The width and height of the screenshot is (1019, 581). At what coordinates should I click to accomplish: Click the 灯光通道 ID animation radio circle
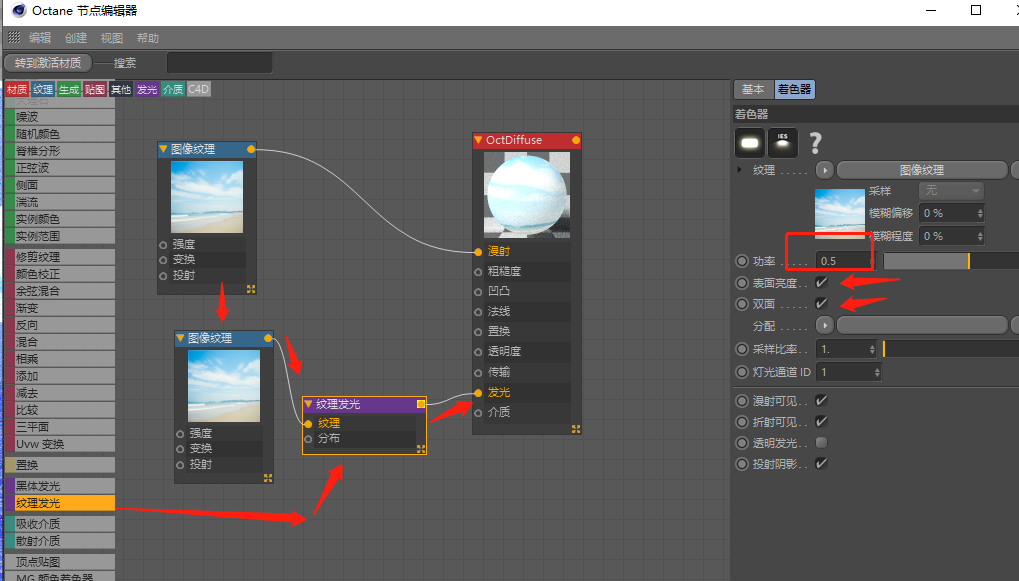[x=742, y=372]
